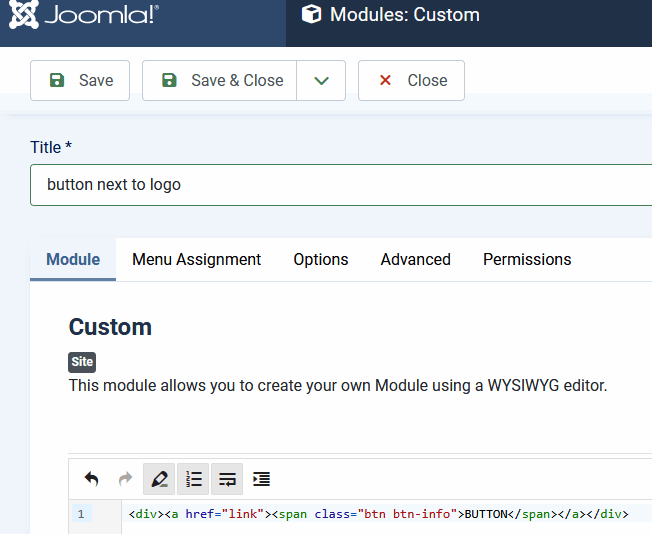Expand the save options dropdown chevron
The height and width of the screenshot is (534, 652).
tap(321, 81)
